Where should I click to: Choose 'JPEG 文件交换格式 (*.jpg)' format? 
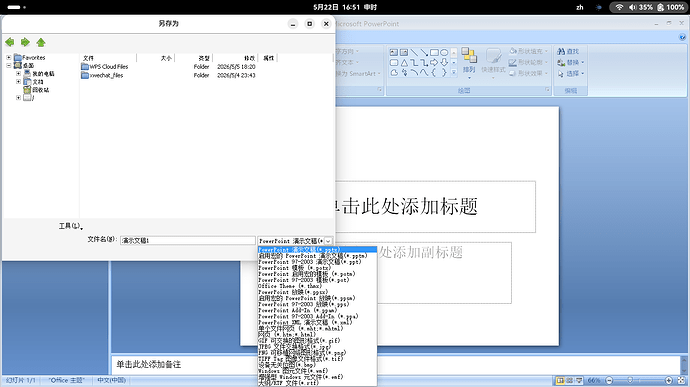point(317,346)
